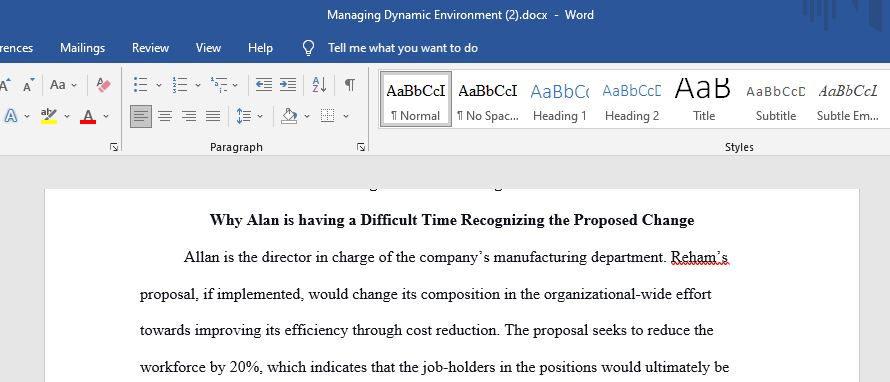This screenshot has height=382, width=890.
Task: Apply the Subtle Emphasis style
Action: 847,99
